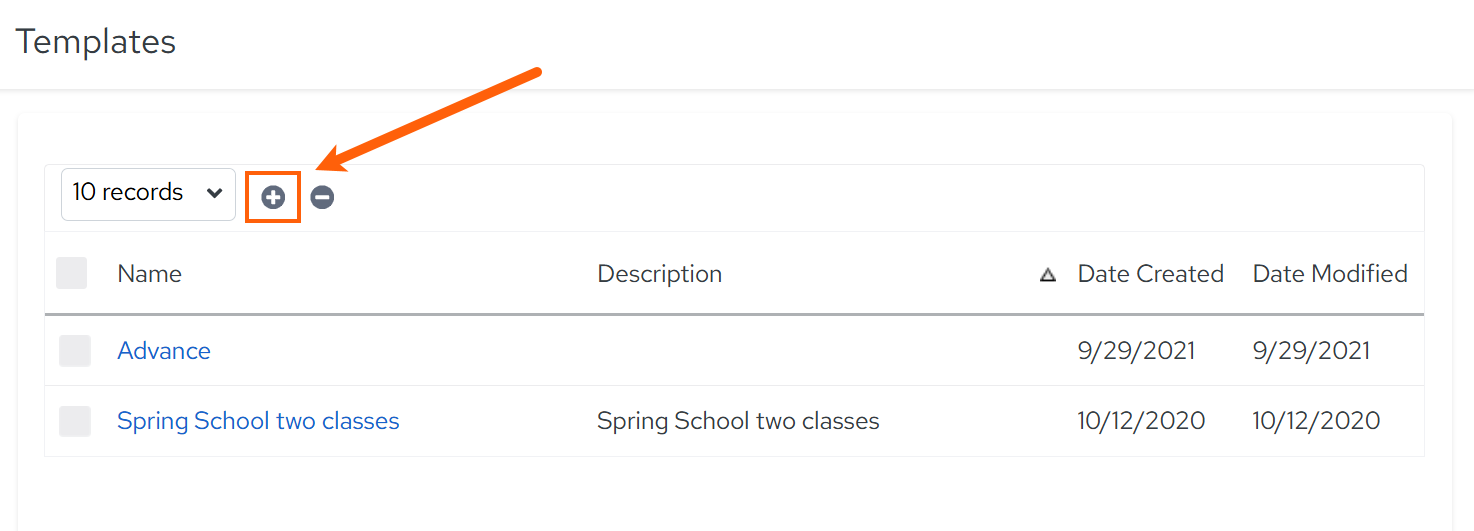The height and width of the screenshot is (531, 1474).
Task: Click Advance row's Date Modified 9/29/2021 cell
Action: point(1311,351)
